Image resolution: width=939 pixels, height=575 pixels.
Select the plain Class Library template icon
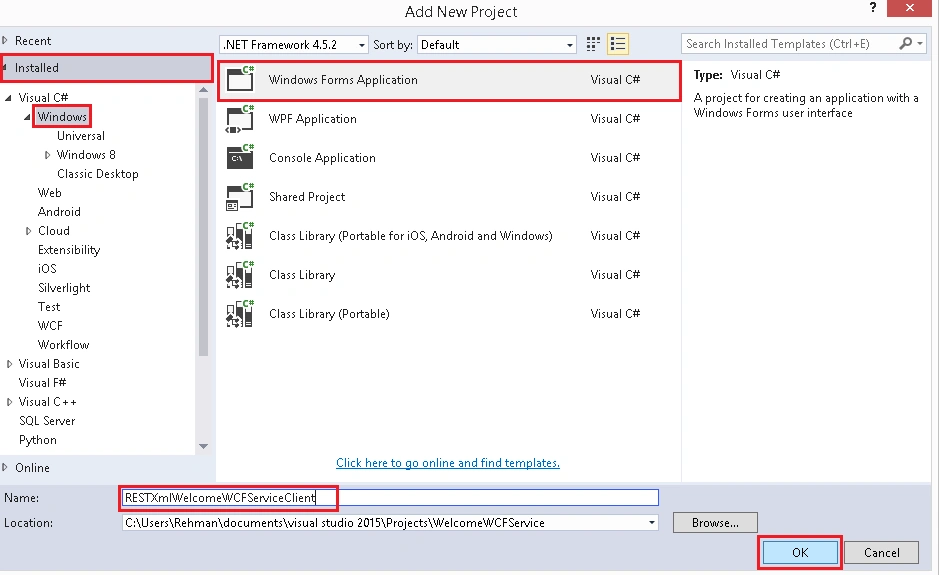[240, 274]
